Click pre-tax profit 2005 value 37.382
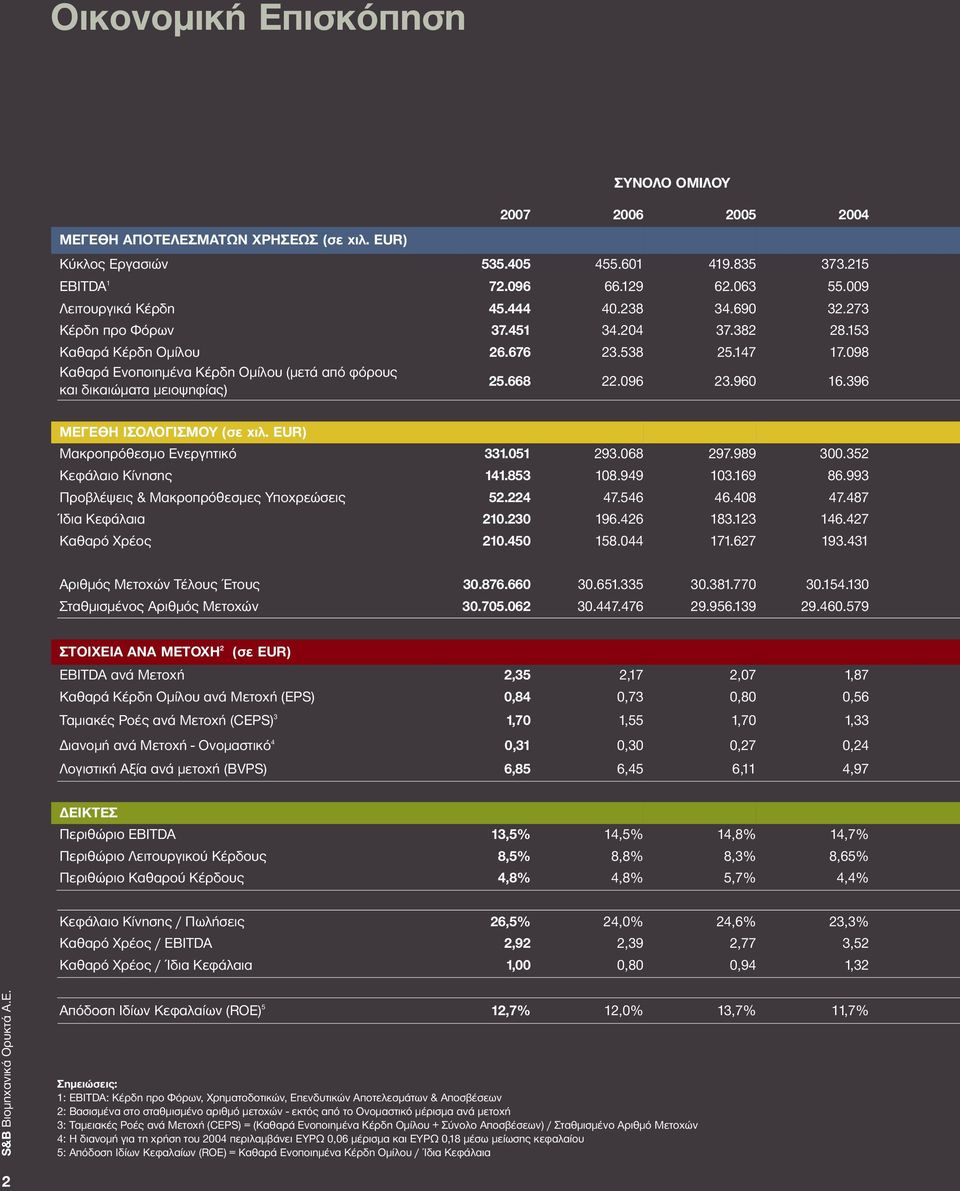The height and width of the screenshot is (1191, 960). (x=736, y=330)
